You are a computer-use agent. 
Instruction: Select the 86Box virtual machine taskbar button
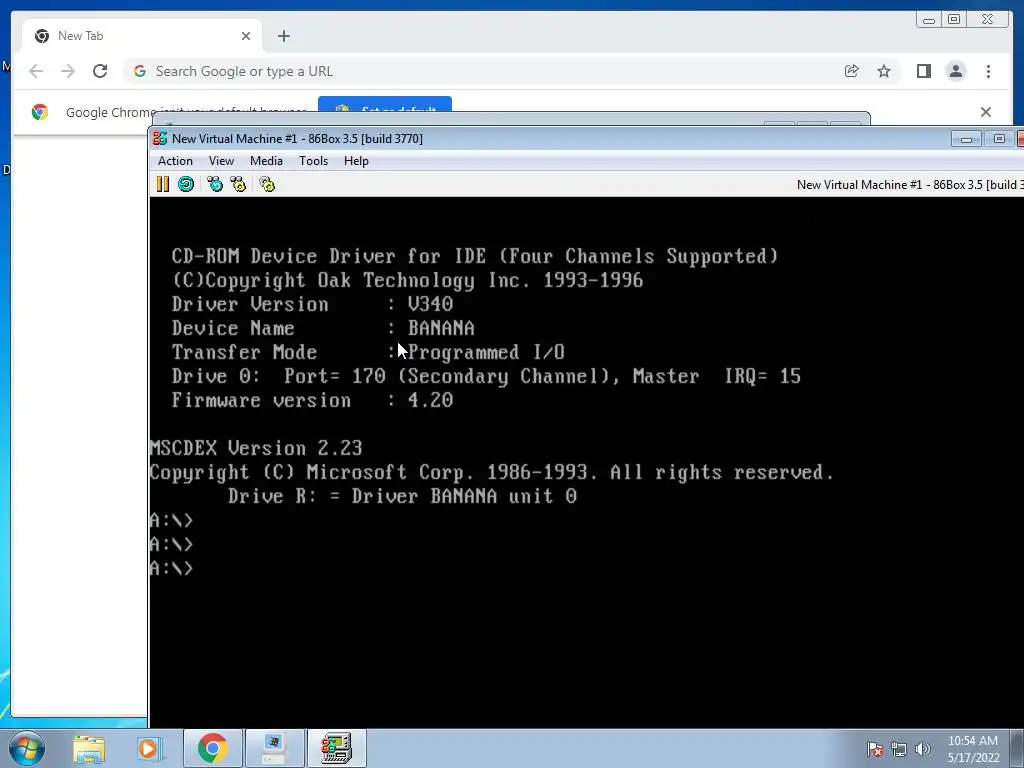click(336, 748)
